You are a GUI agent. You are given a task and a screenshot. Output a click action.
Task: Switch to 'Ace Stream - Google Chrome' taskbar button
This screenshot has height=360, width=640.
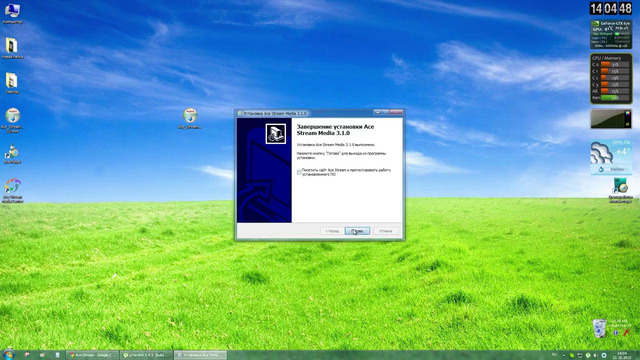(93, 355)
